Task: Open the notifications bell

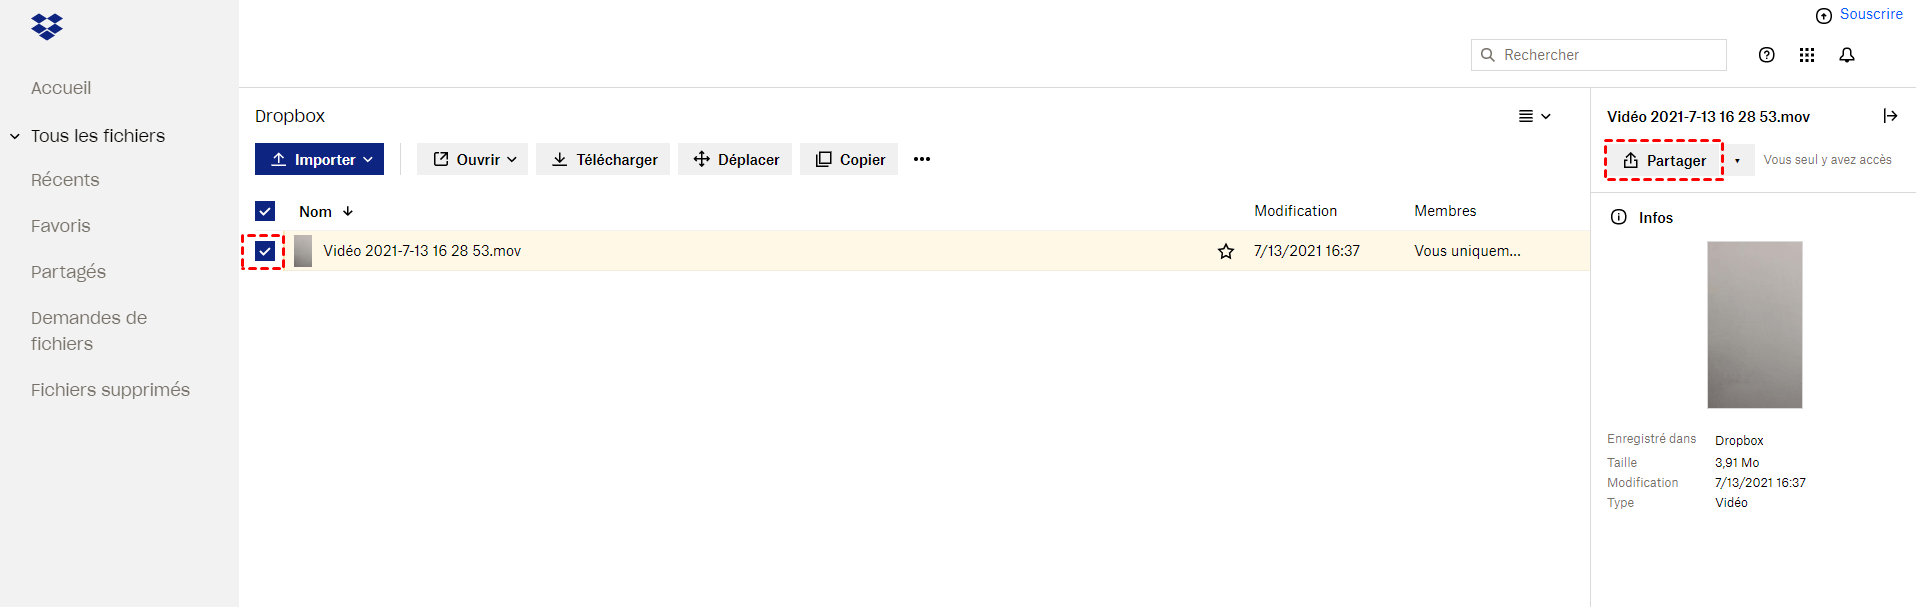Action: pos(1847,55)
